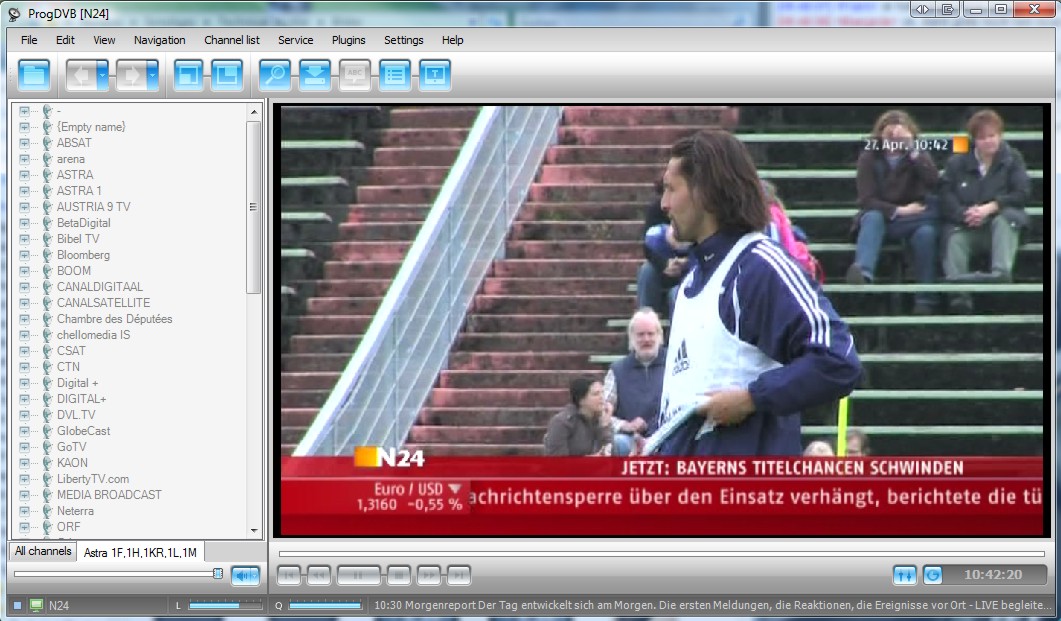1061x621 pixels.
Task: Select AUSTRIA 9 TV in channel tree
Action: tap(93, 207)
